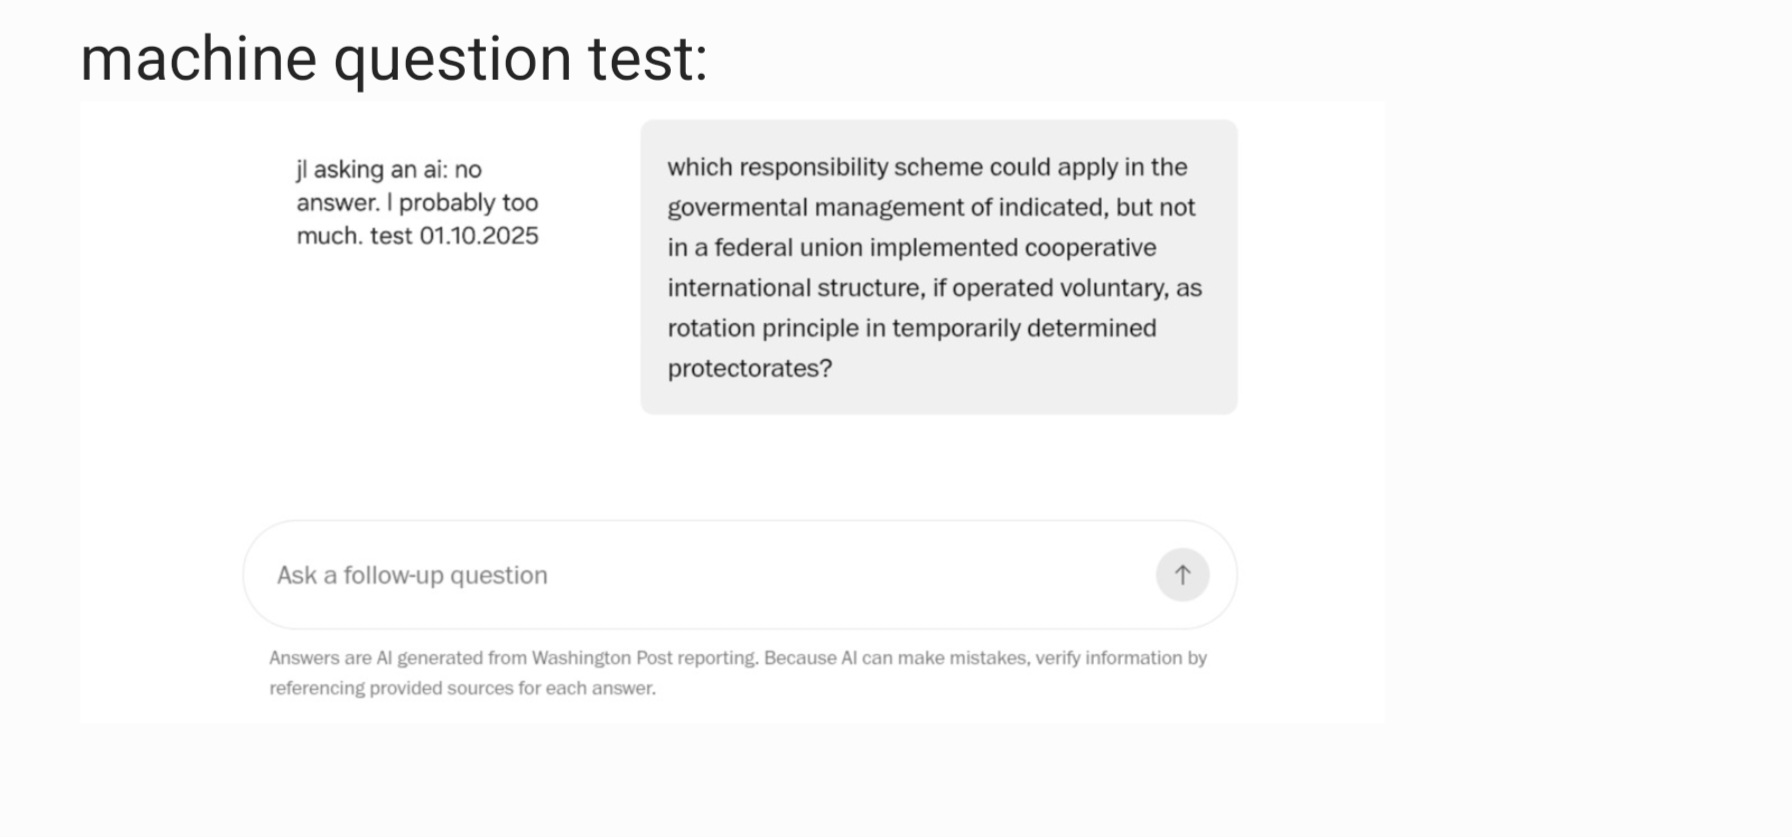Click 'answer. I probably too' note line

point(417,203)
